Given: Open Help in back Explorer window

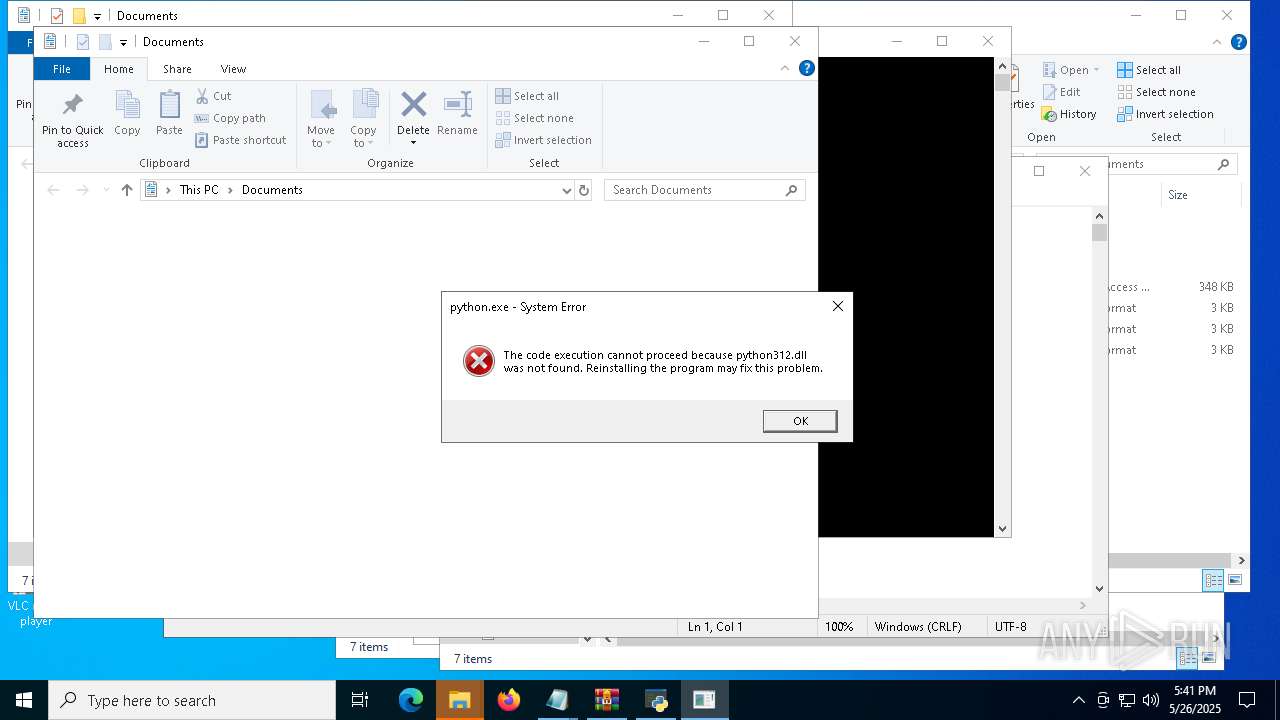Looking at the screenshot, I should 1239,42.
